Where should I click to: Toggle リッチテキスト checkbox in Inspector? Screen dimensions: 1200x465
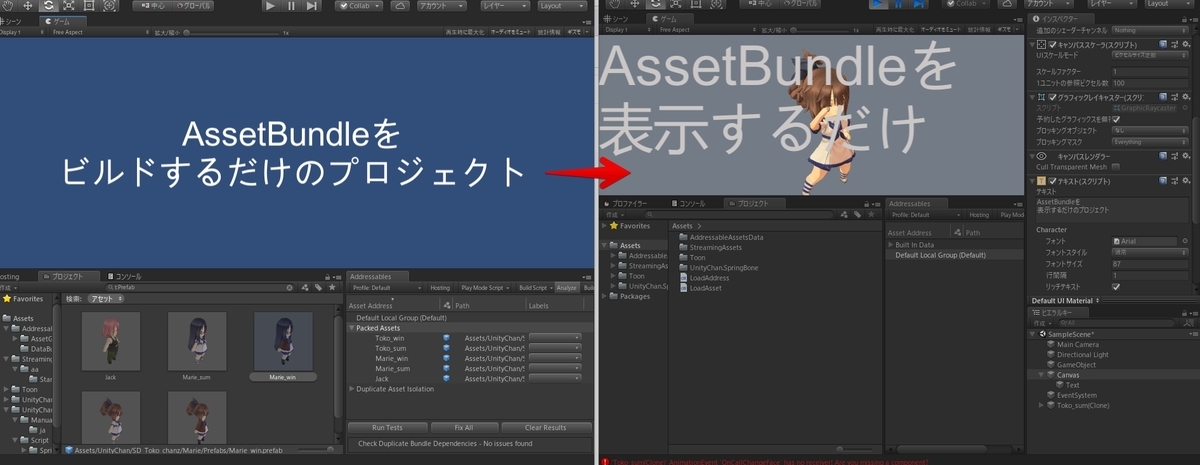coord(1116,286)
